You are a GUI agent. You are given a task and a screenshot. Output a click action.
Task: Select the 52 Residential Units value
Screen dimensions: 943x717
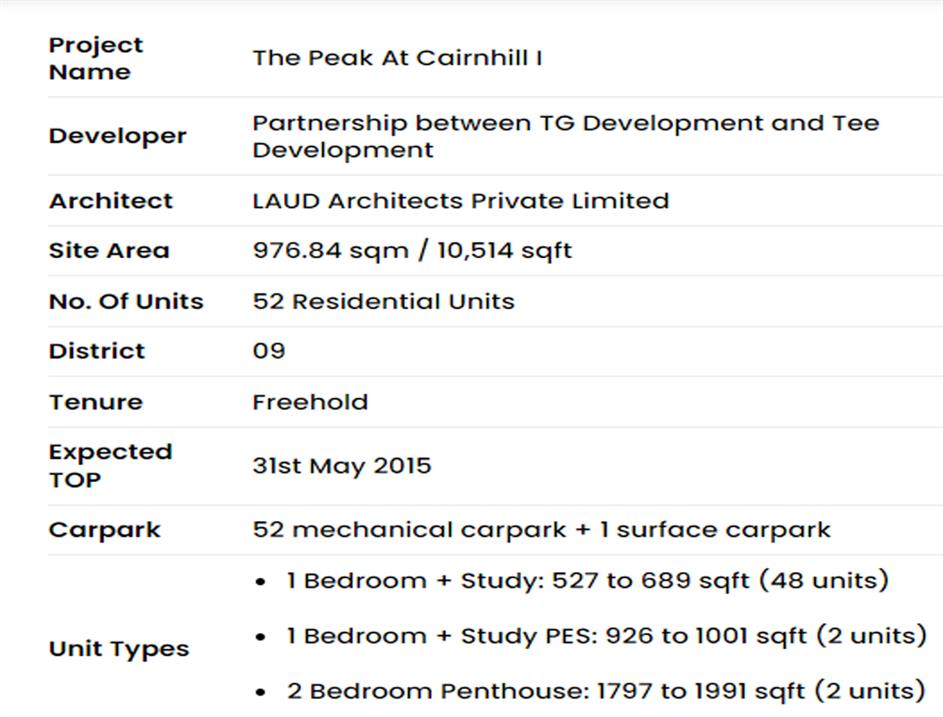pos(383,302)
